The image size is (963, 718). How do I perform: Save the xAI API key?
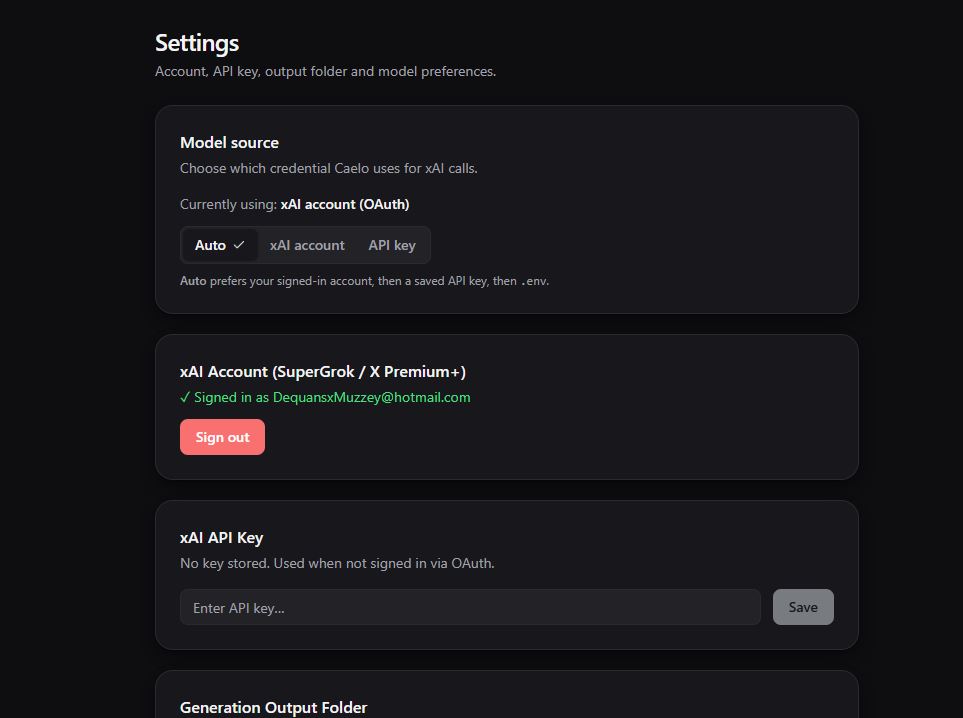(803, 607)
